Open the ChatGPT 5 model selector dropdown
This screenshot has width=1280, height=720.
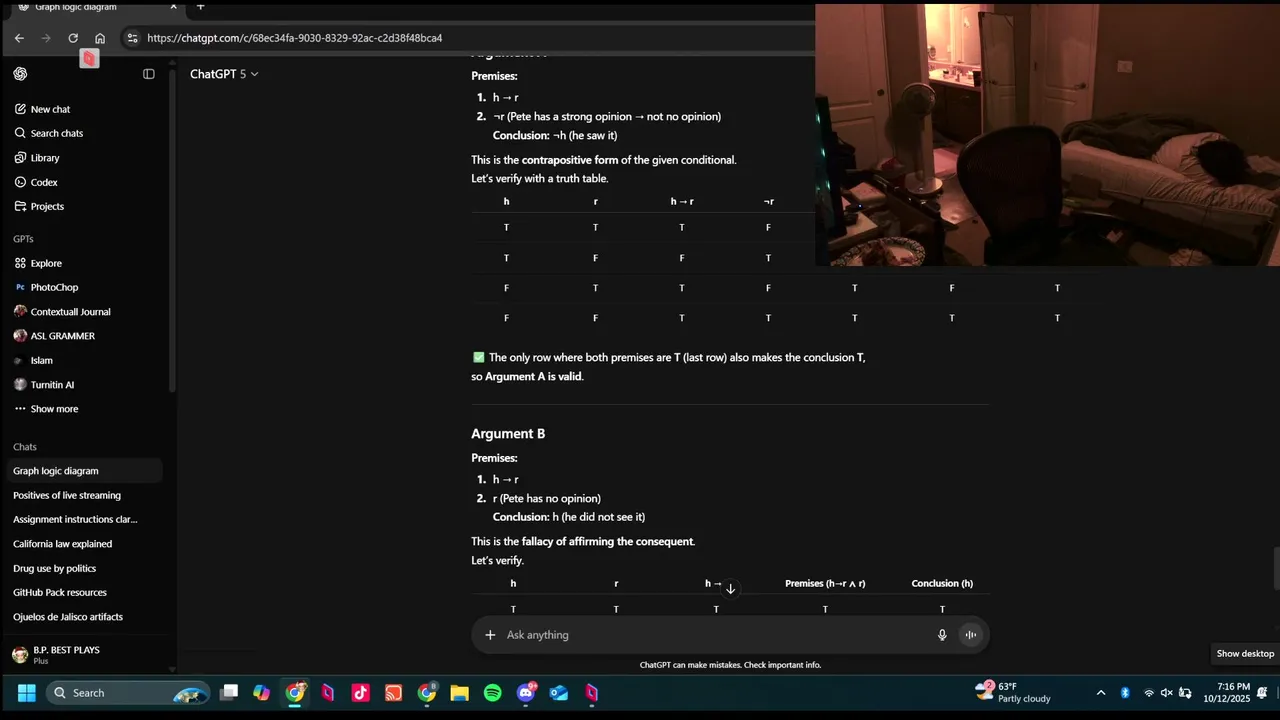coord(224,74)
